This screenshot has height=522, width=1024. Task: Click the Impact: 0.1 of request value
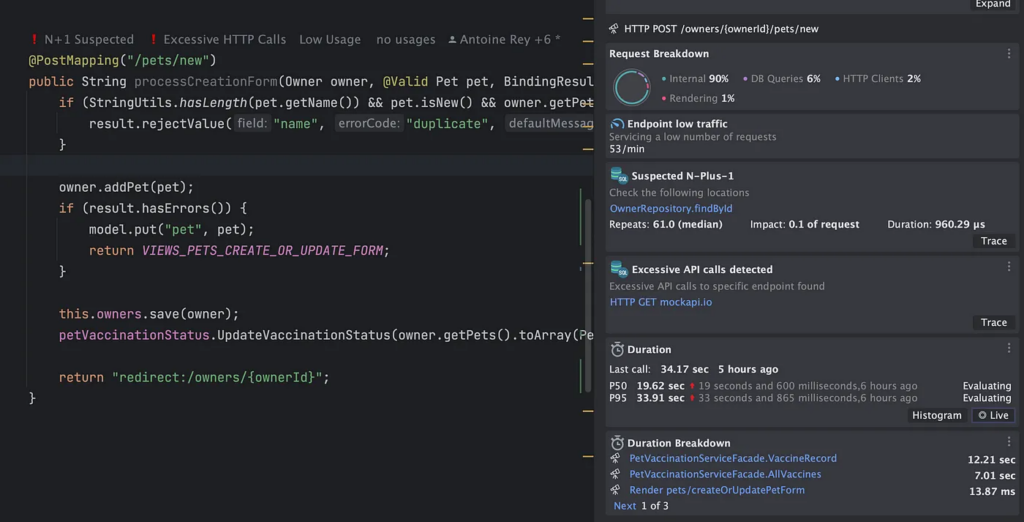805,224
